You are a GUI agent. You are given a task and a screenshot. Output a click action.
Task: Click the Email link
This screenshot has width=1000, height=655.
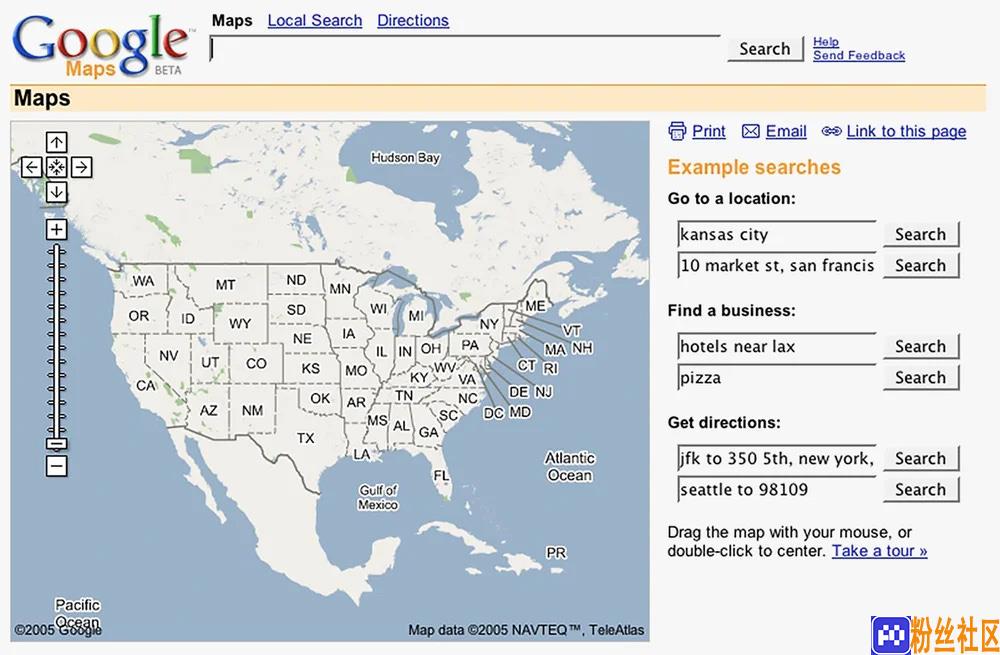786,131
